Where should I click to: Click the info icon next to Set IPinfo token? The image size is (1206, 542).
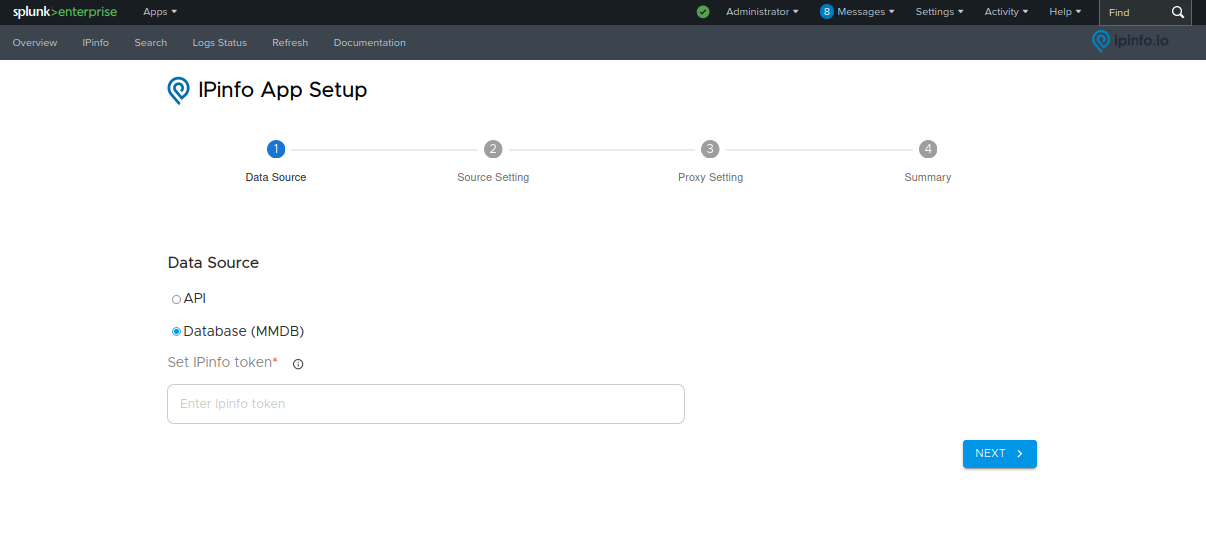click(298, 364)
